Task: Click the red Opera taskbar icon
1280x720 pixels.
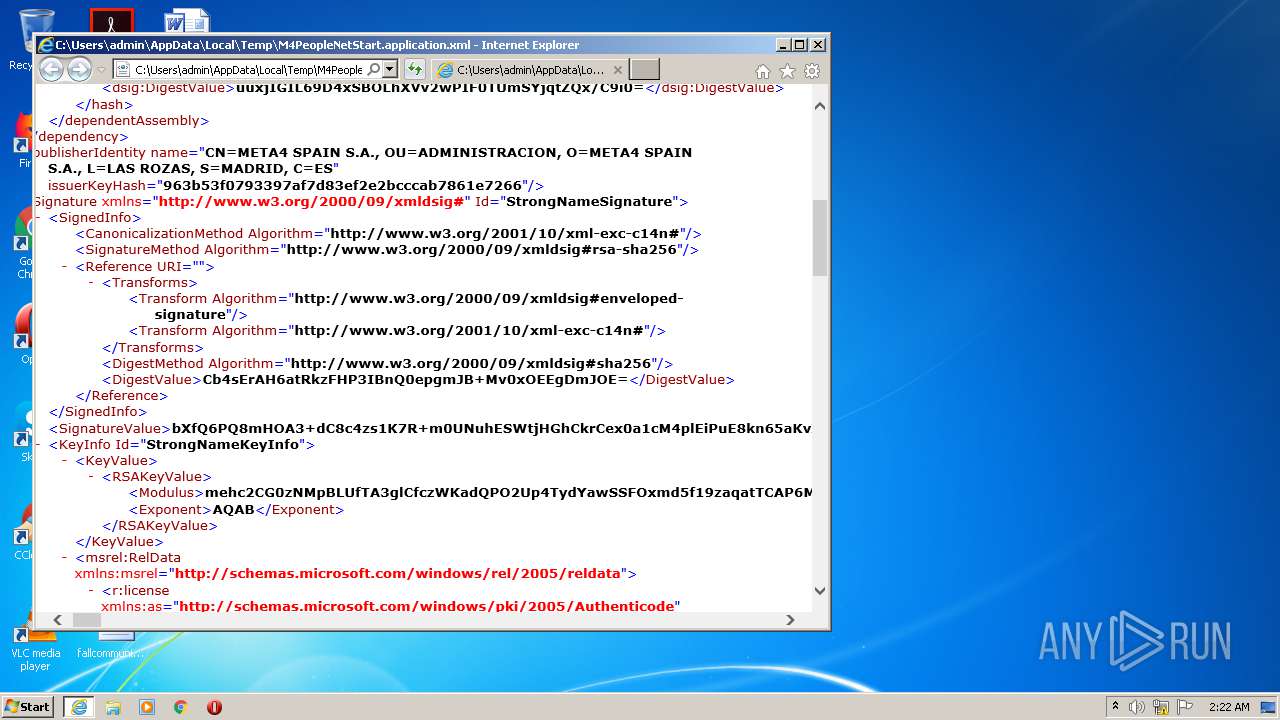Action: (x=214, y=706)
